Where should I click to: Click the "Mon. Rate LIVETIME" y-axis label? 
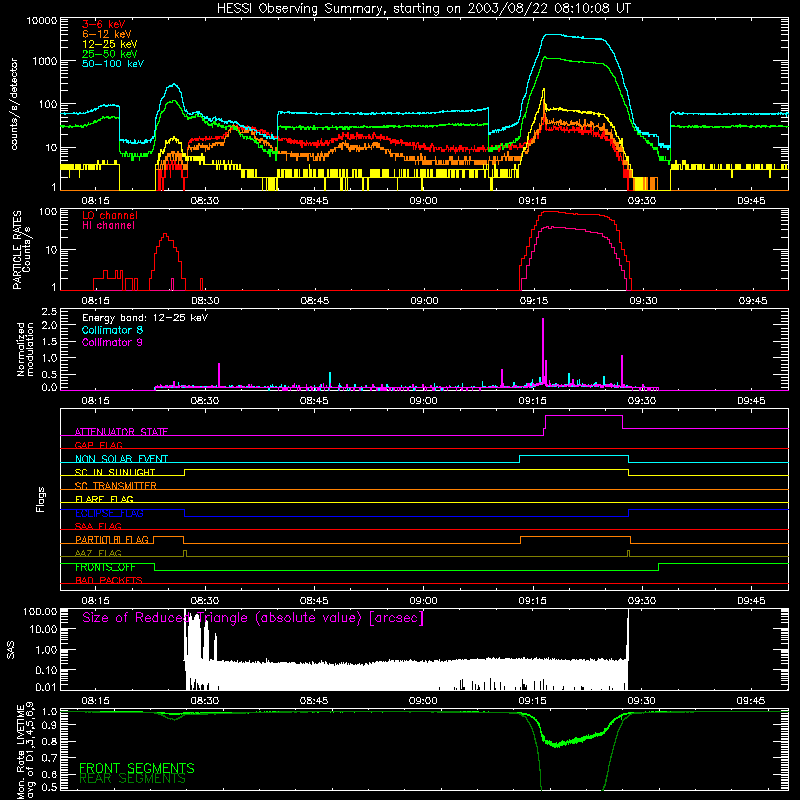click(20, 752)
